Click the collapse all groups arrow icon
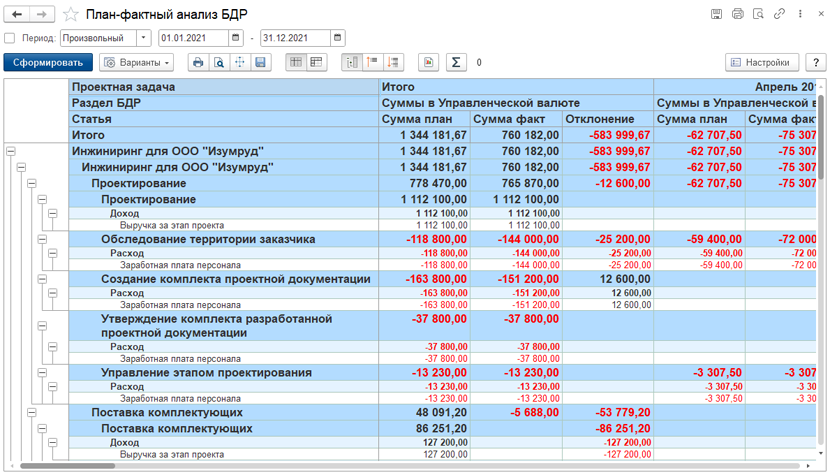 coord(373,62)
